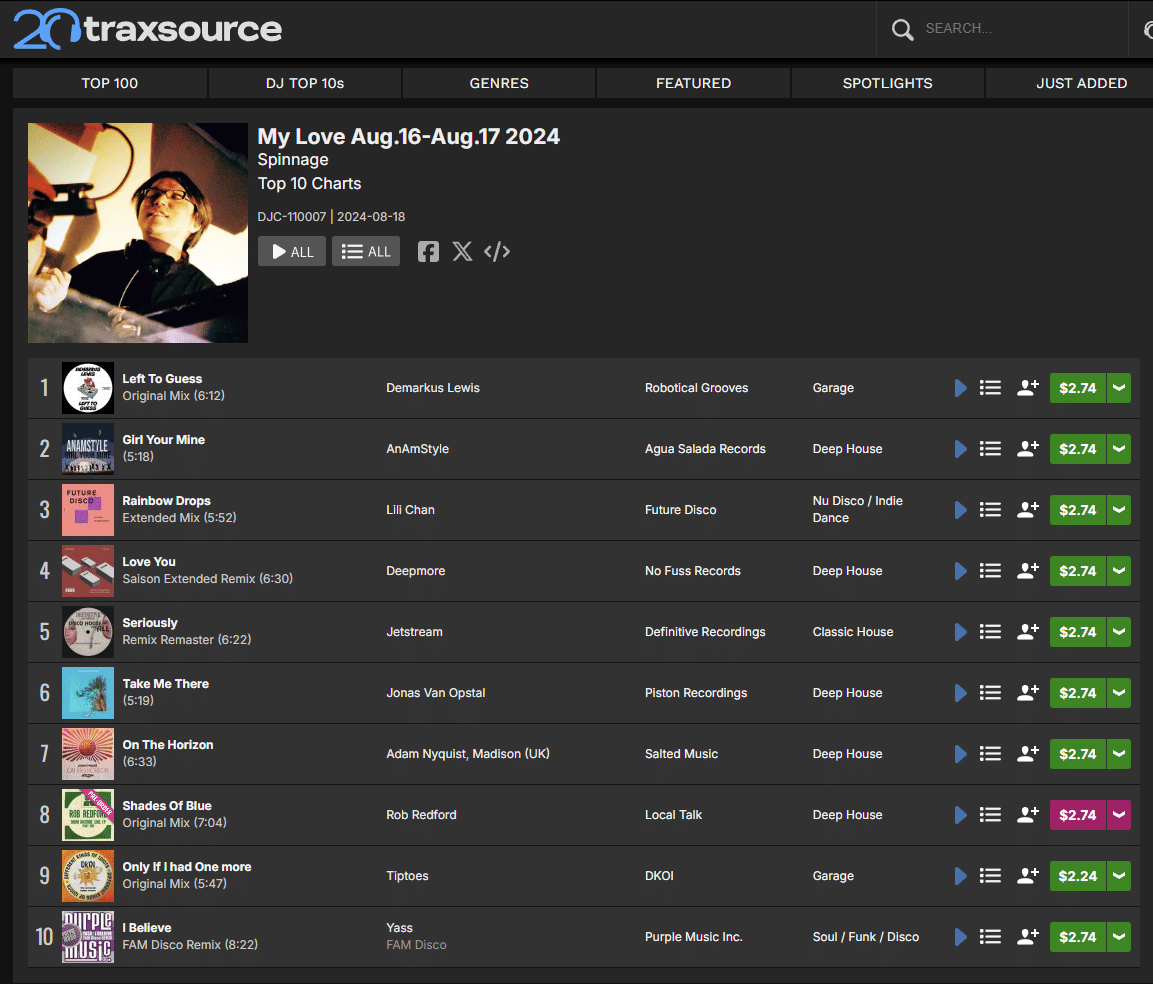
Task: Follow artist icon for Demarkus Lewis row
Action: 1027,388
